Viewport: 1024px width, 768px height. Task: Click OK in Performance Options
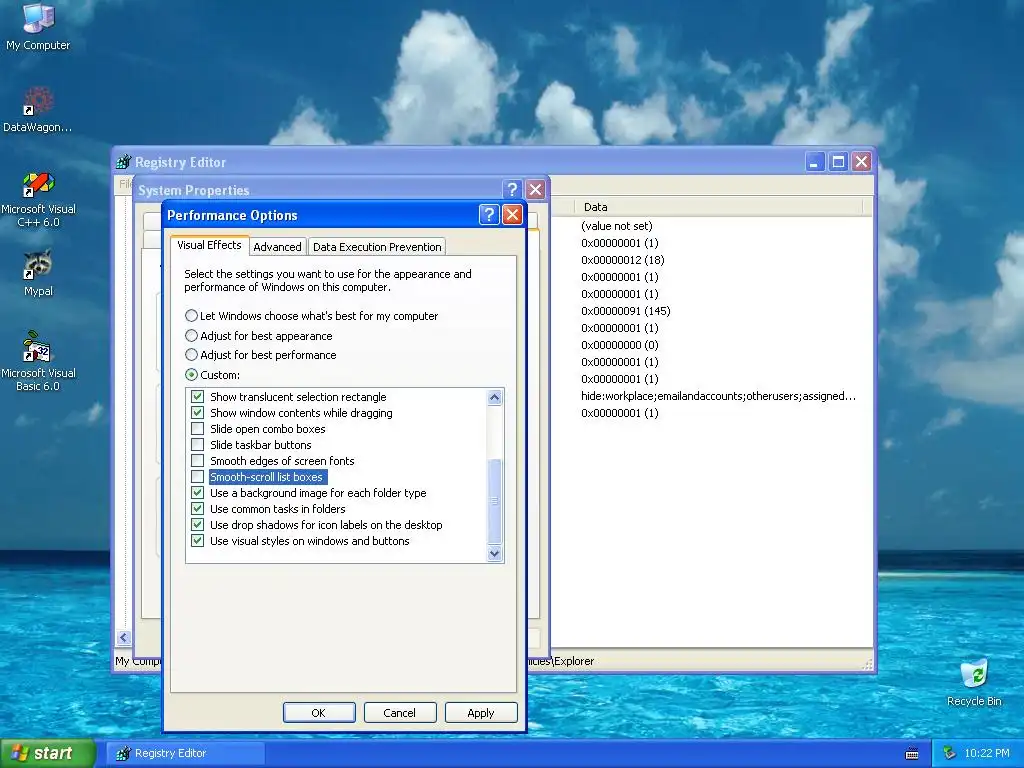[319, 712]
